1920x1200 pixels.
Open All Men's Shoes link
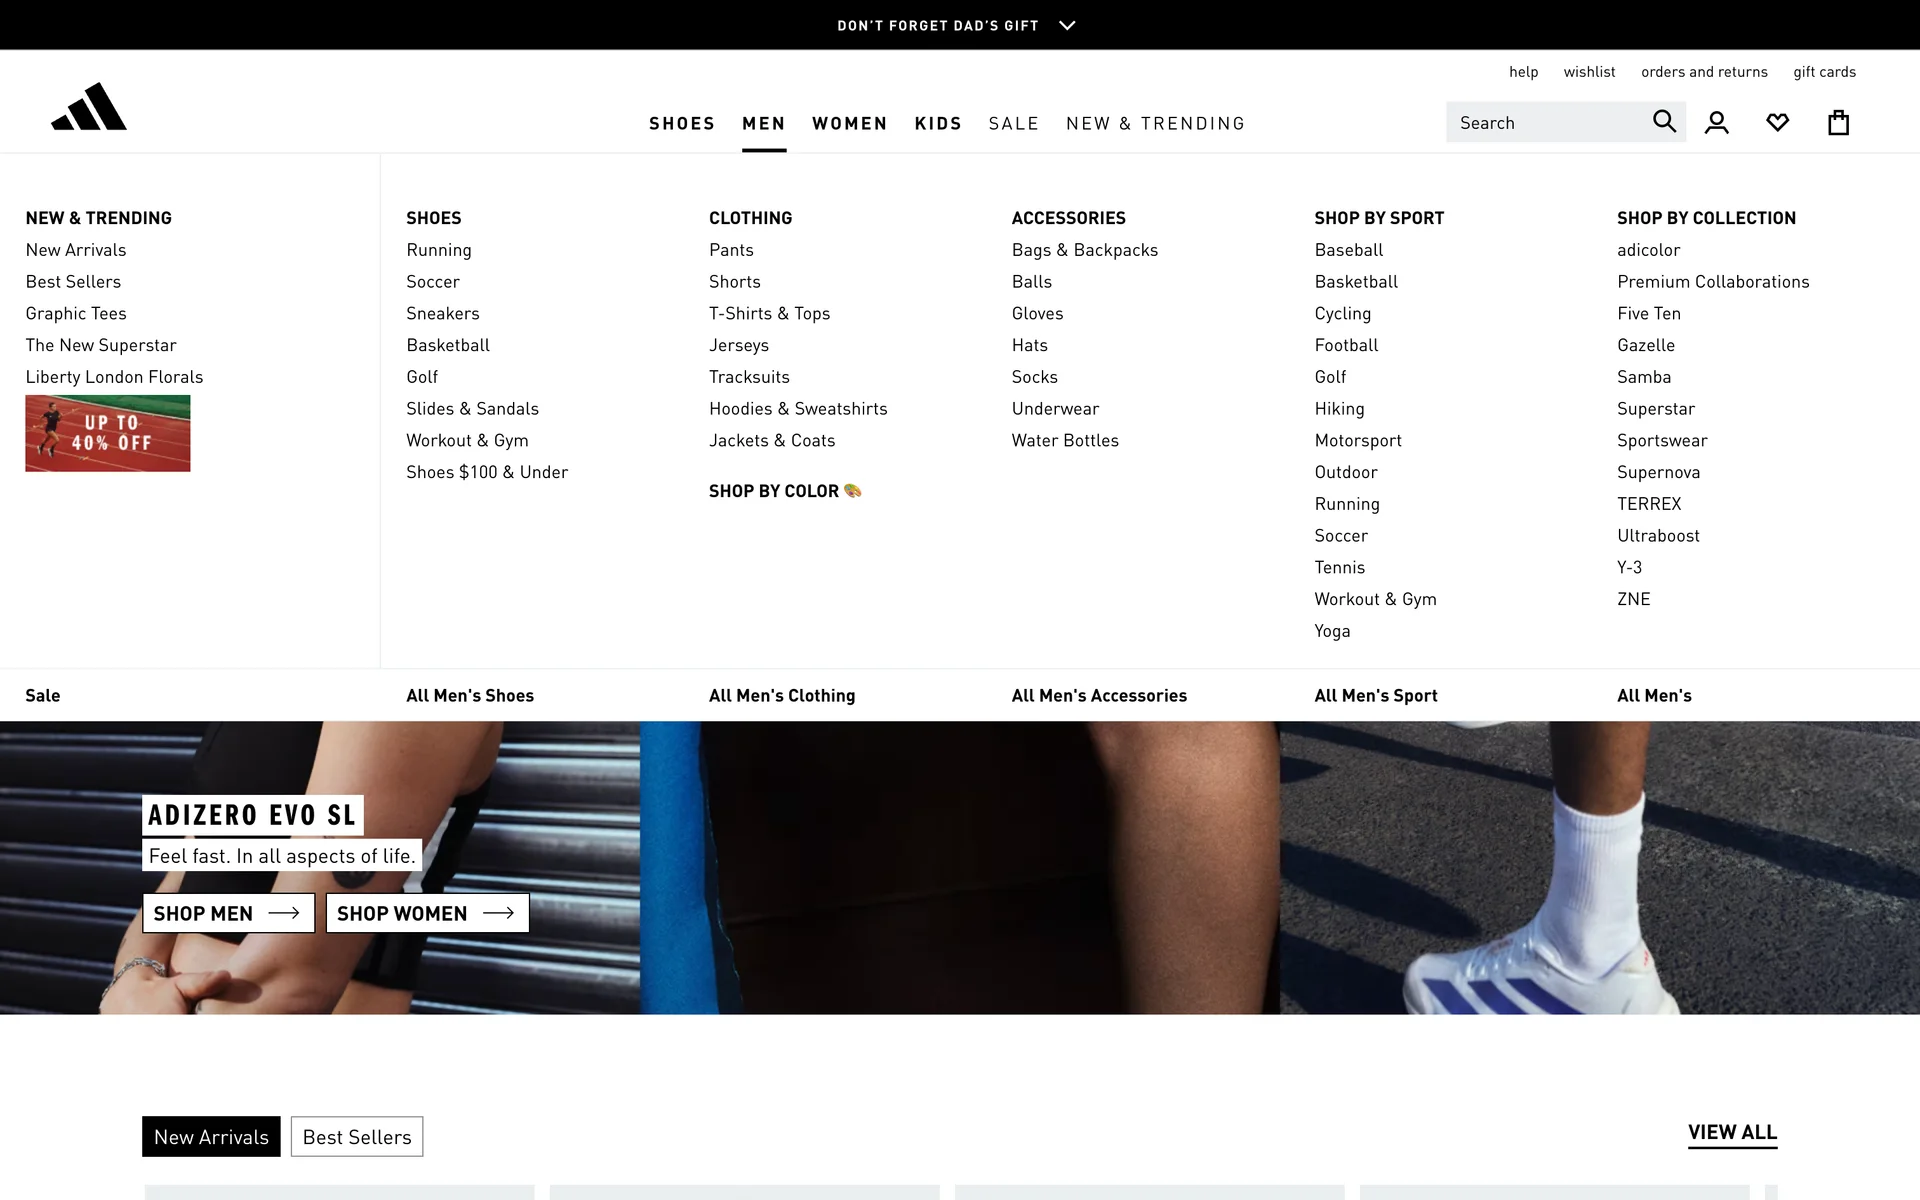pyautogui.click(x=470, y=695)
